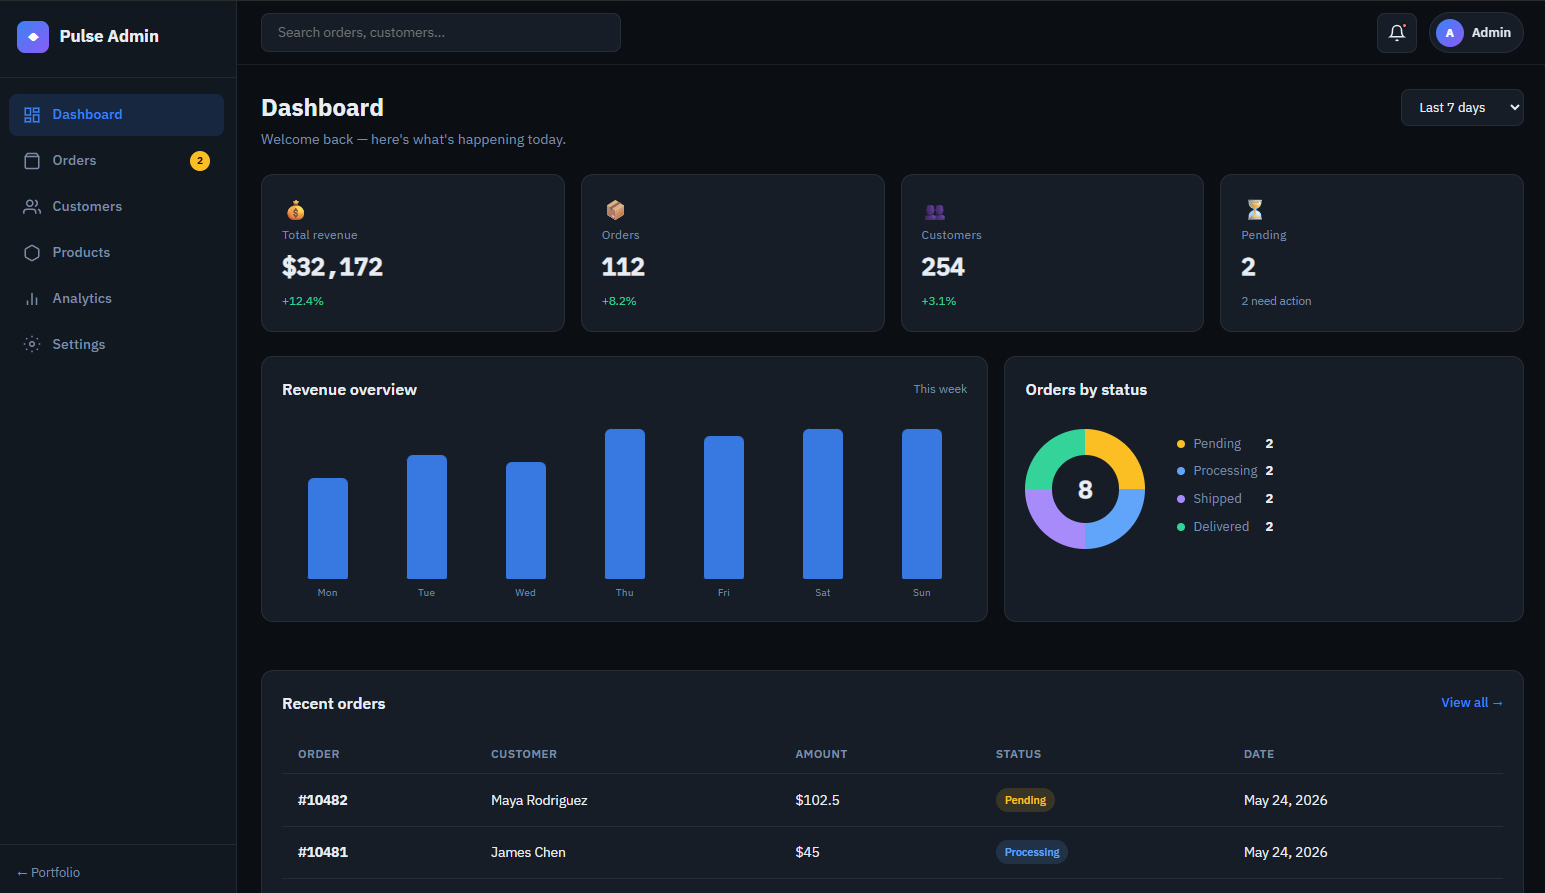The width and height of the screenshot is (1545, 893).
Task: Open Analytics in the sidebar
Action: point(116,299)
